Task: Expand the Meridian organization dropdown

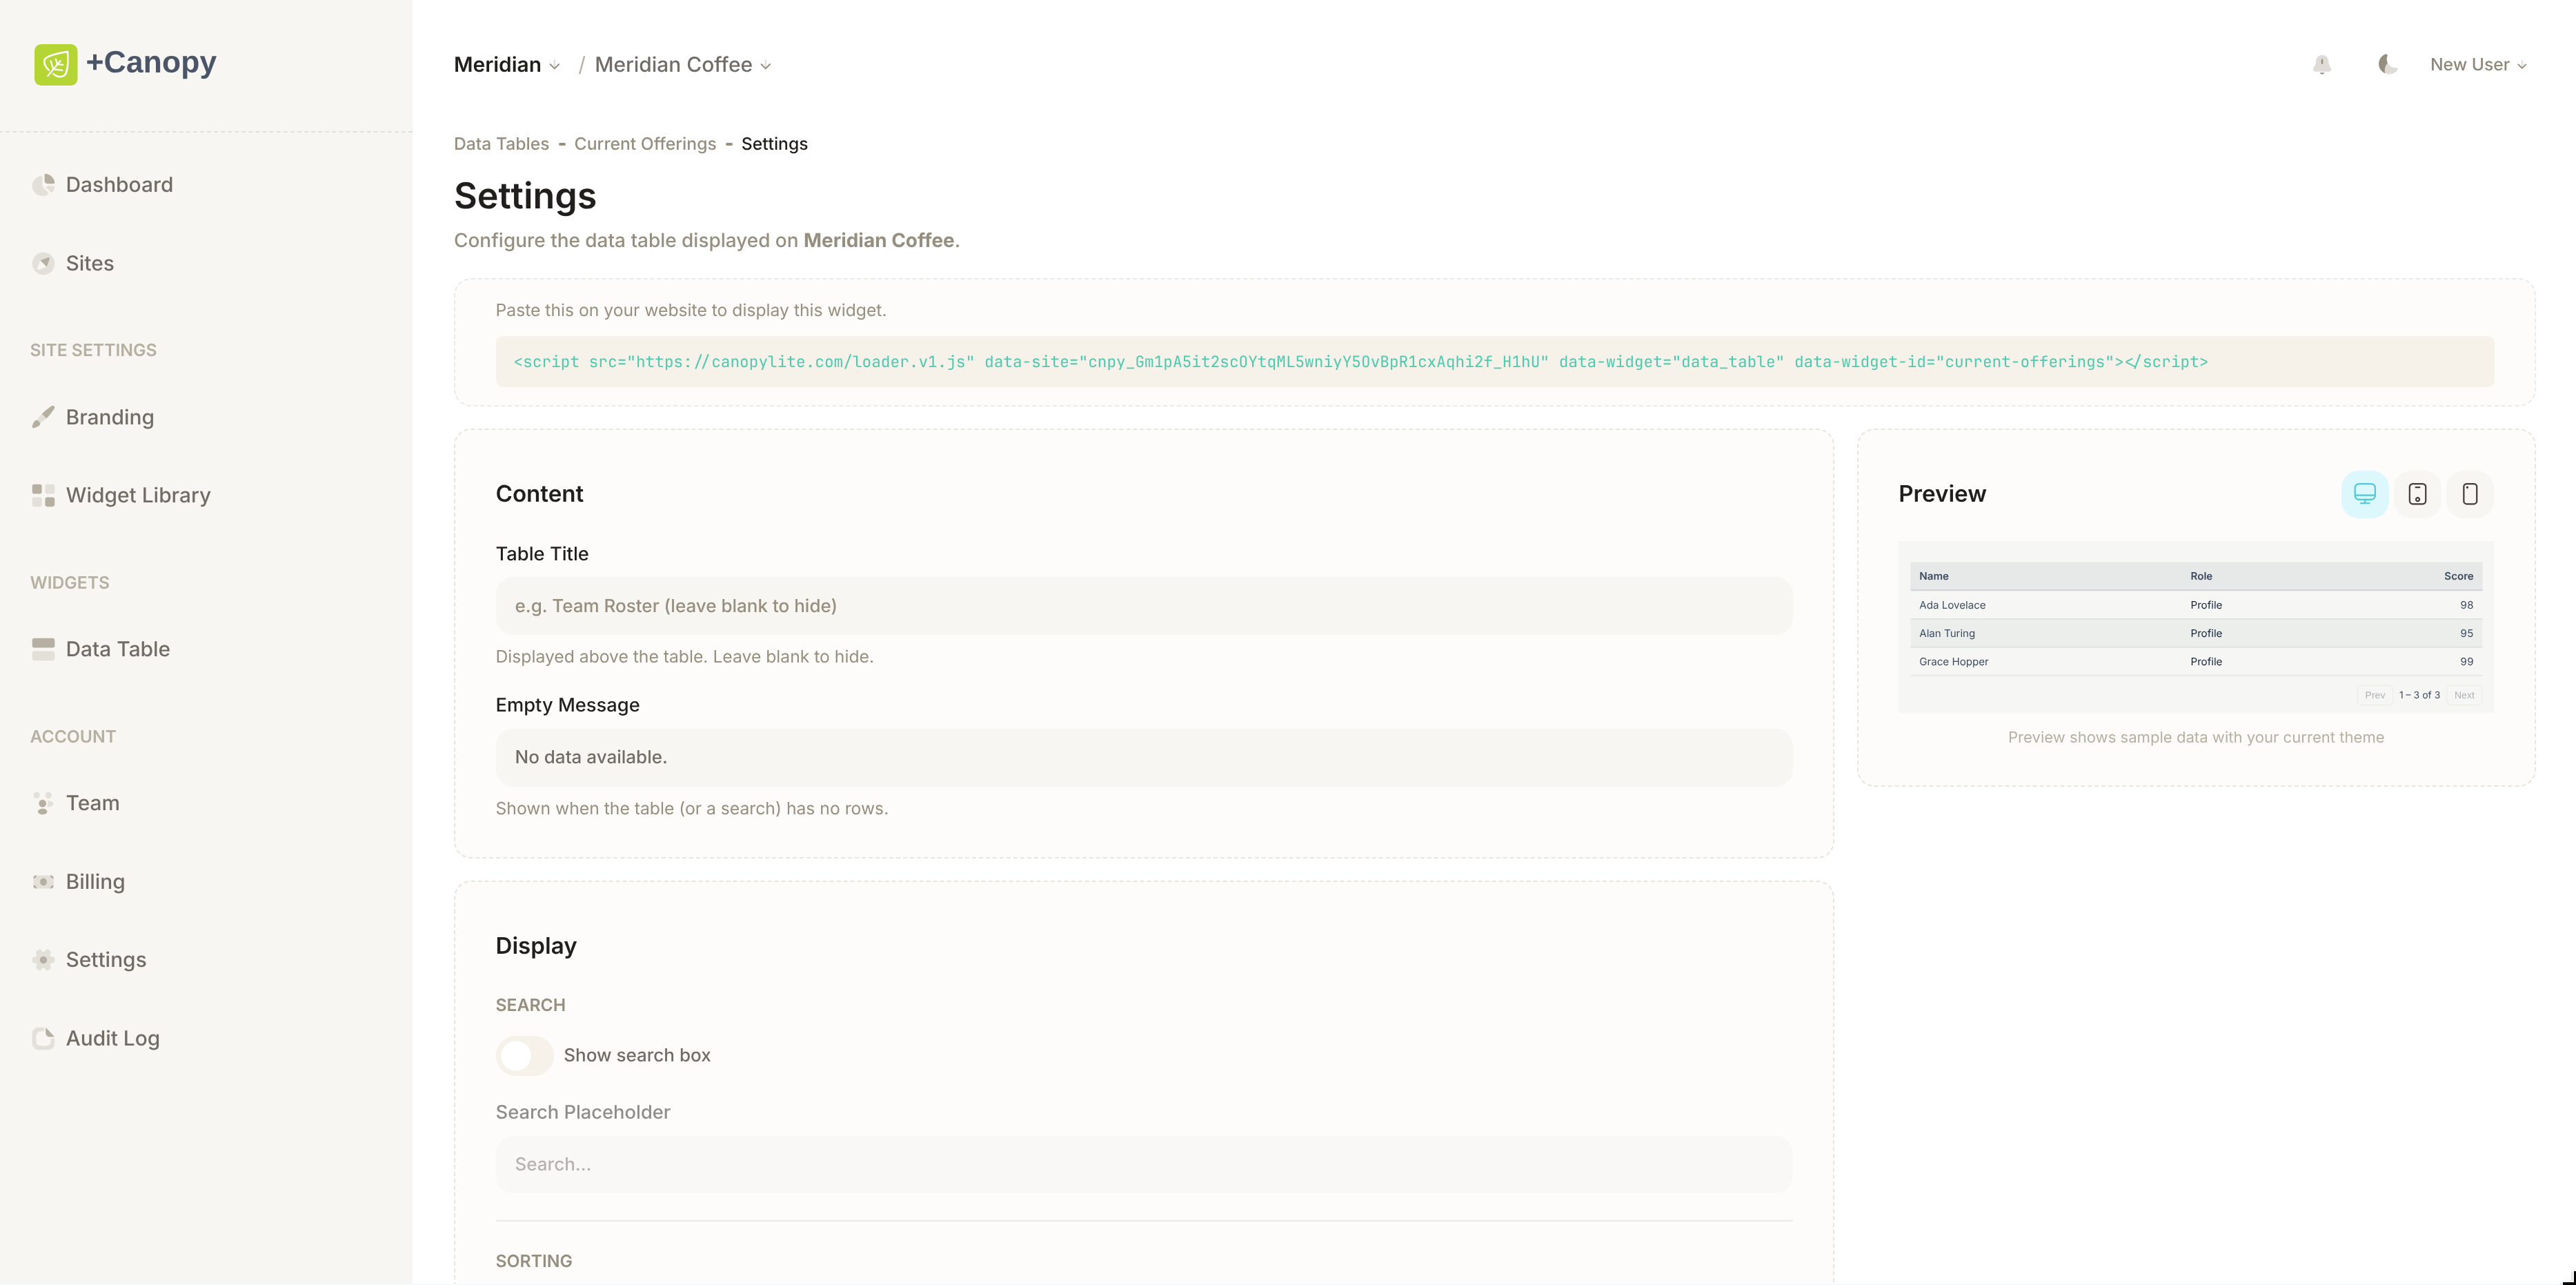Action: point(506,65)
